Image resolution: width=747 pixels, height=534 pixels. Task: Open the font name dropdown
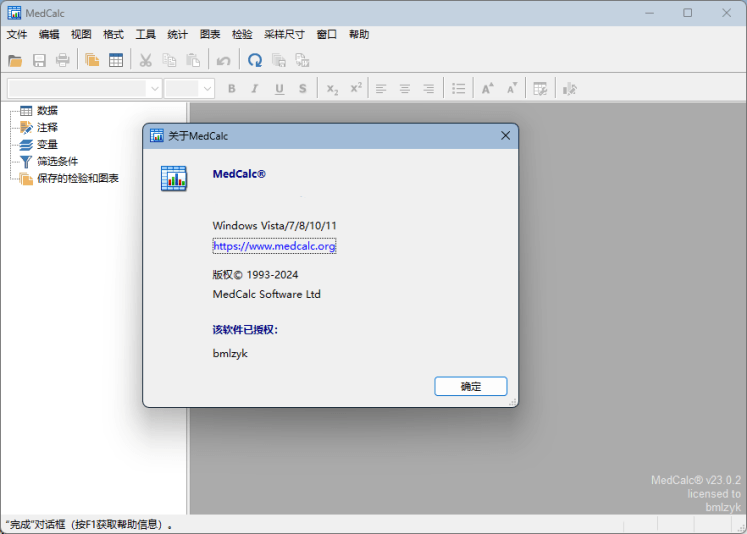tap(154, 89)
